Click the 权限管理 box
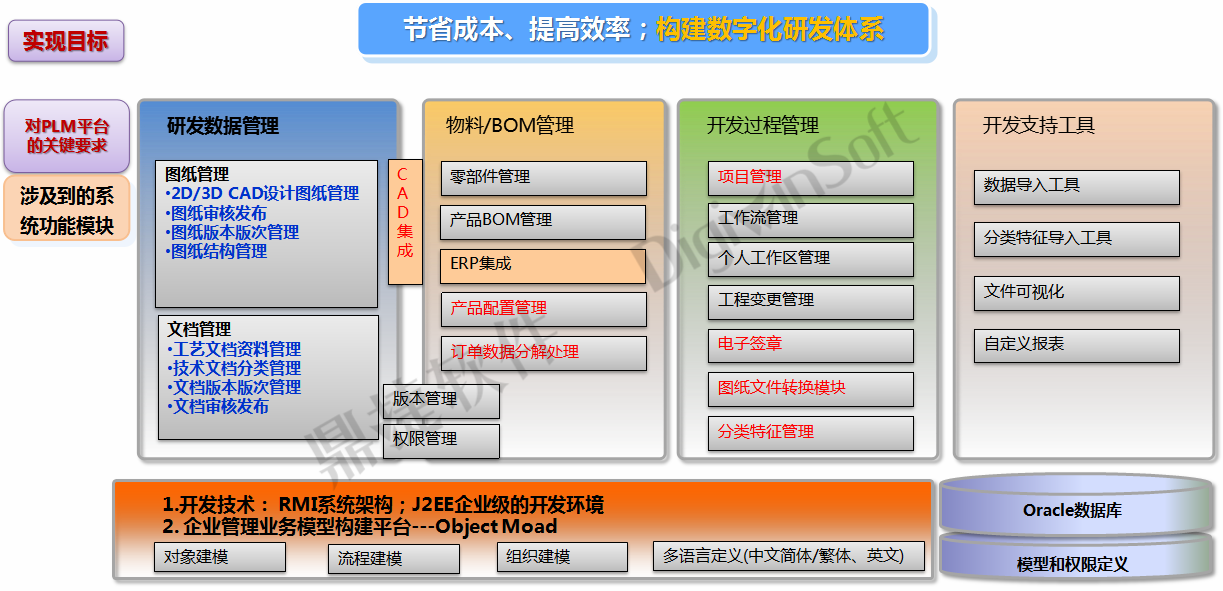Screen dimensions: 1223x591 pyautogui.click(x=441, y=440)
